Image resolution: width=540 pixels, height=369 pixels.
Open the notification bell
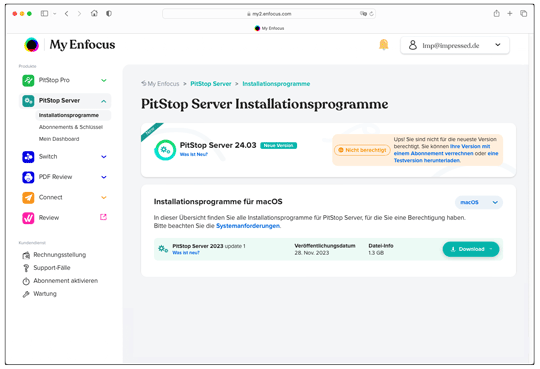383,45
